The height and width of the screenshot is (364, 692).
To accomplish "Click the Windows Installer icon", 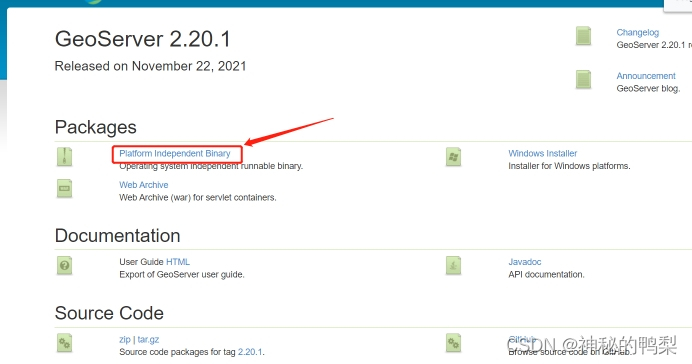I will point(454,157).
